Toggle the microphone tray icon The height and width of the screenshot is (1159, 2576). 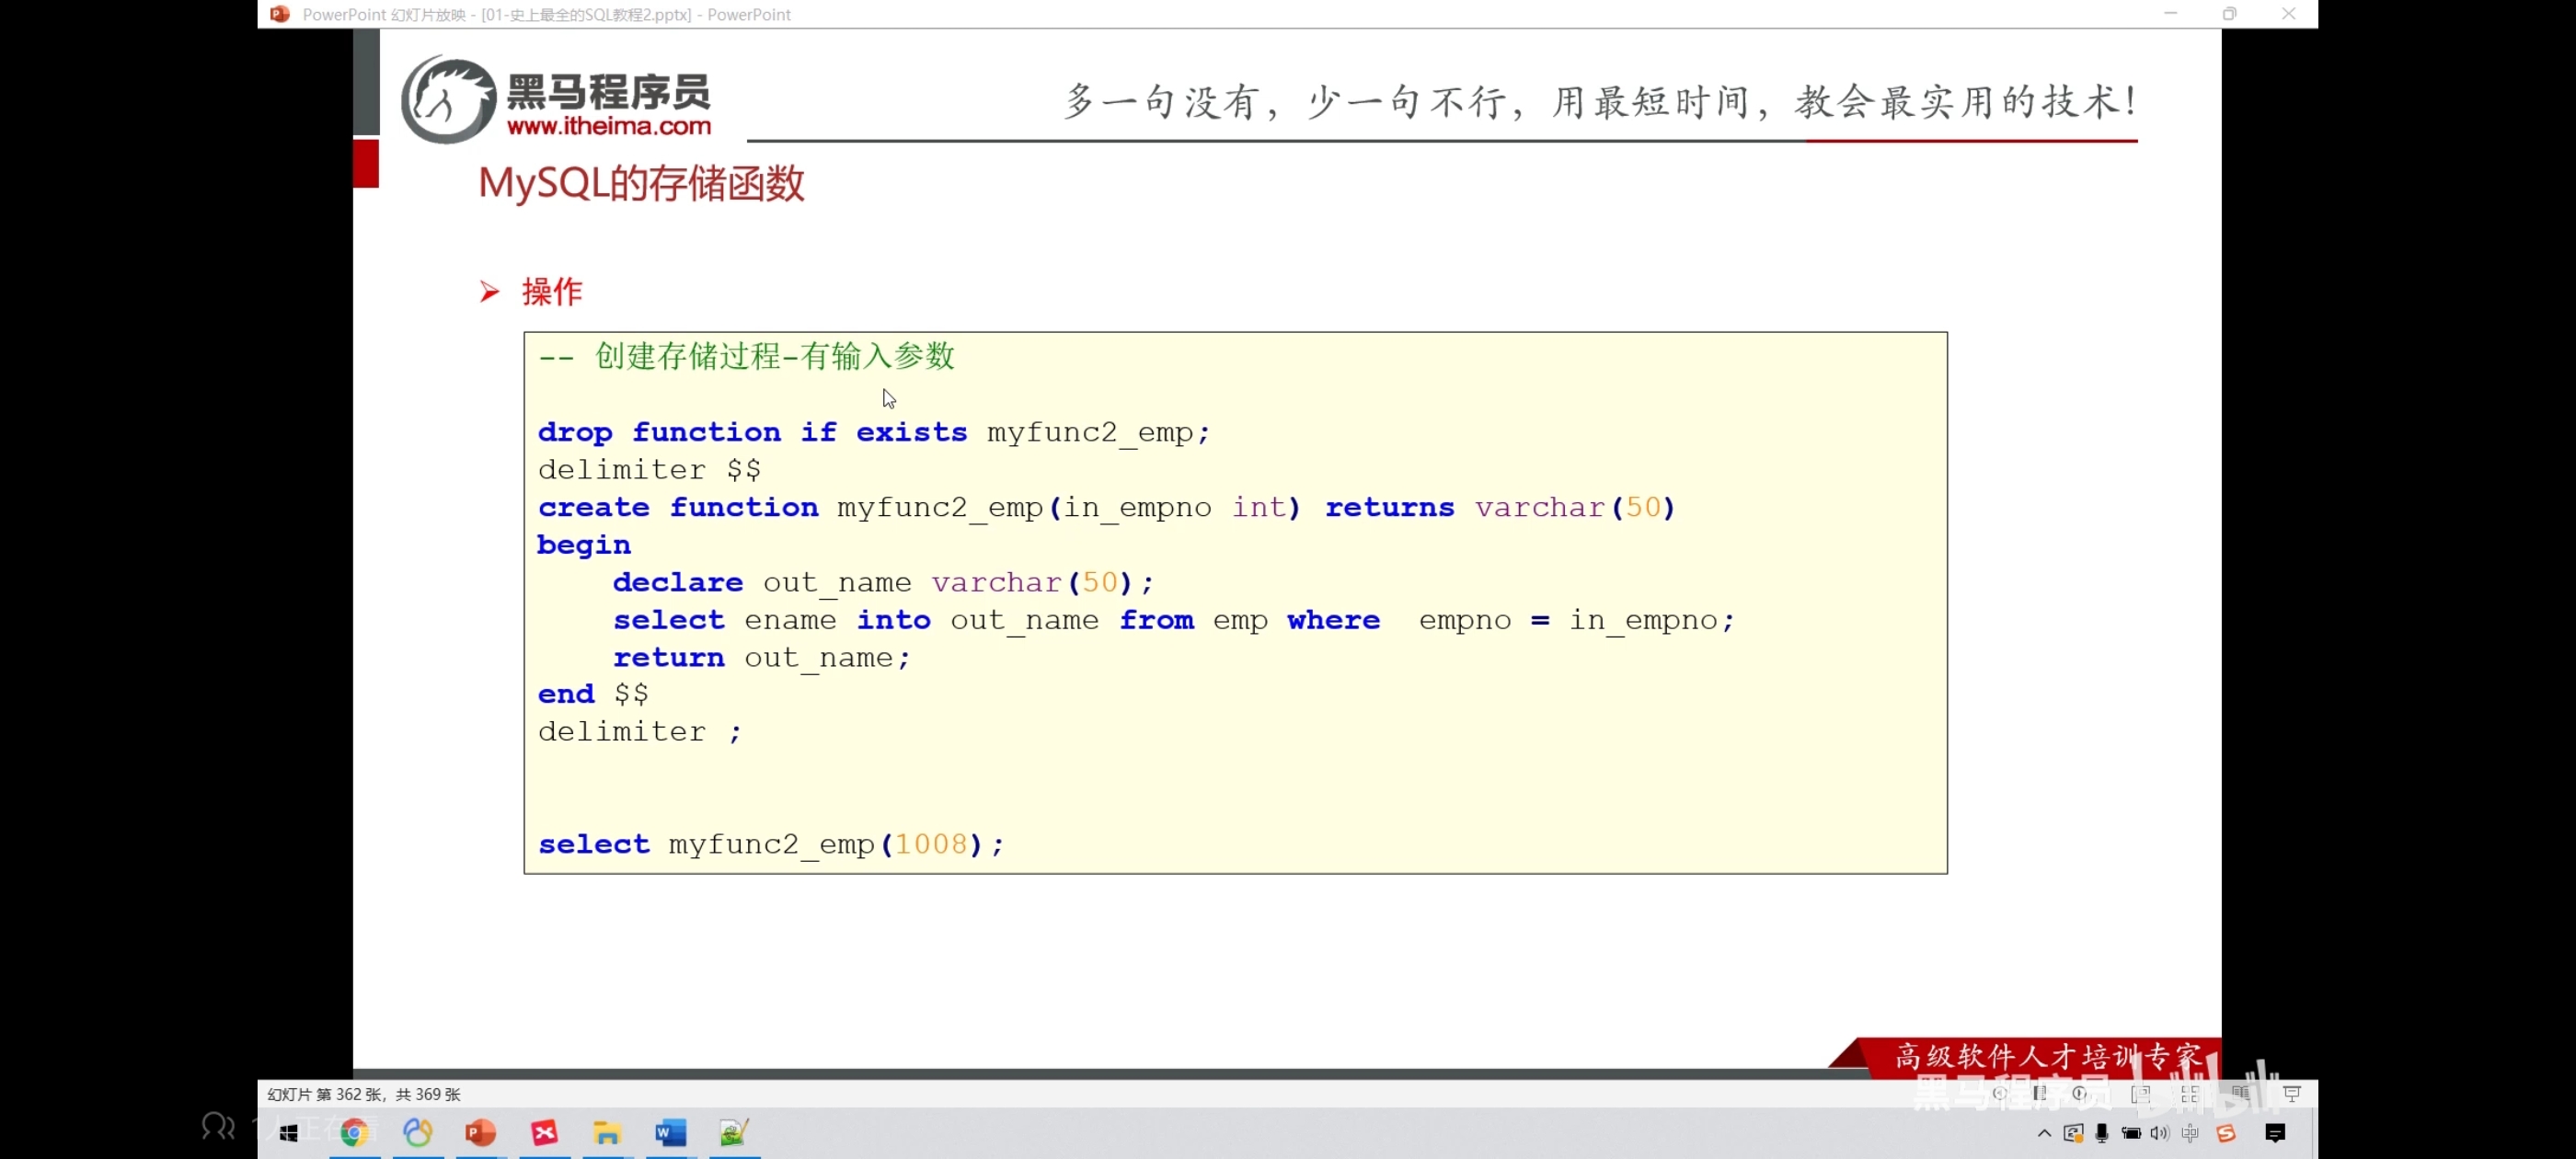pos(2102,1133)
